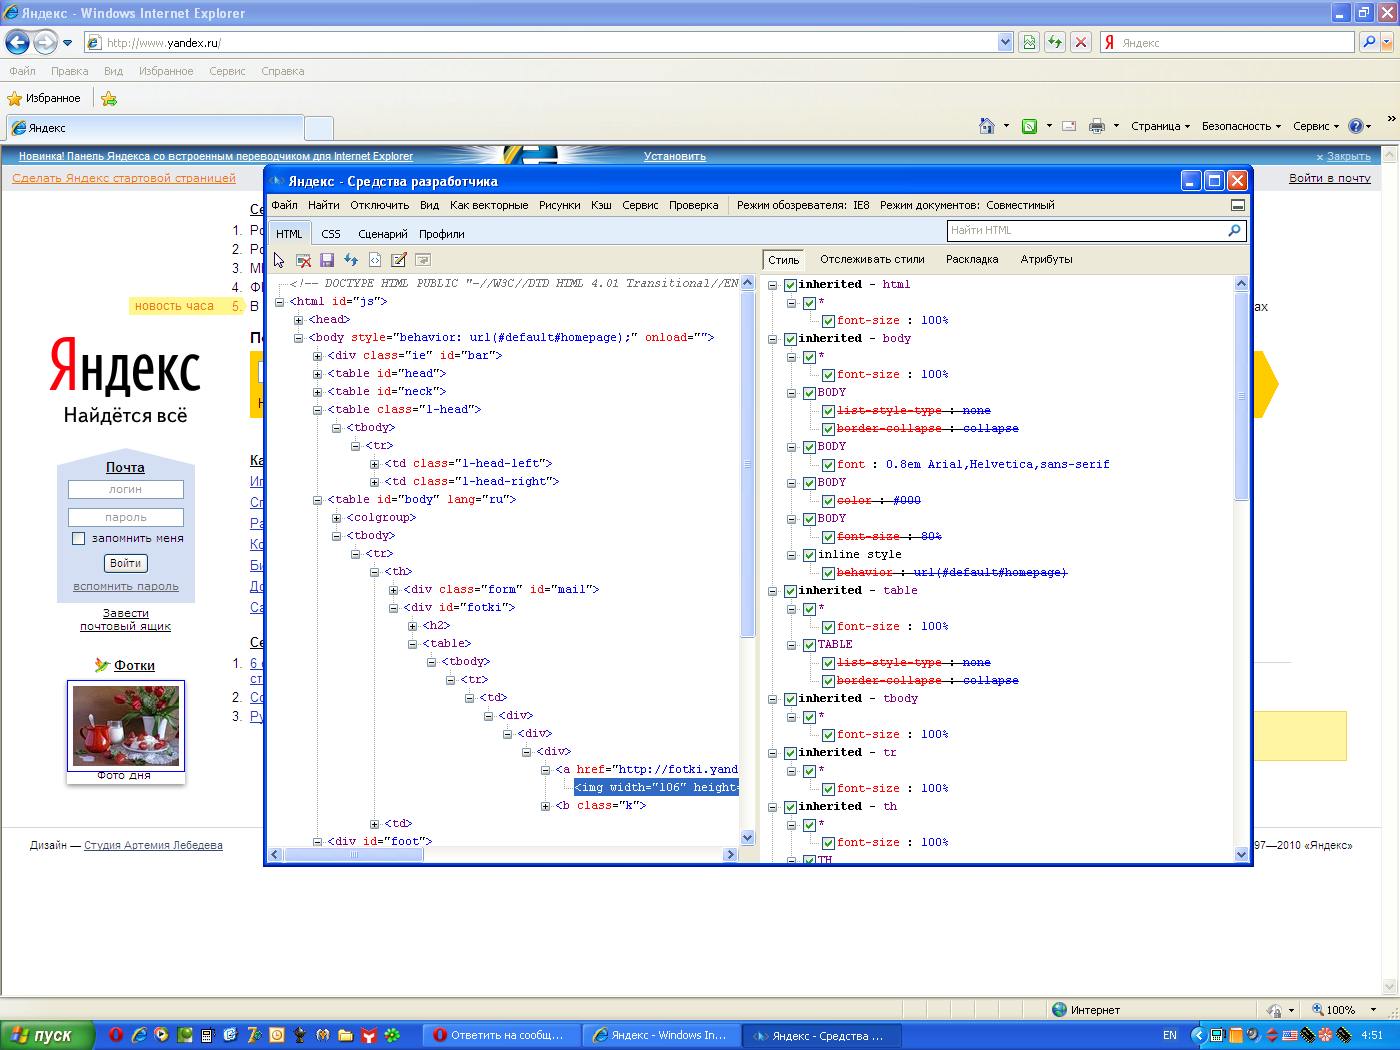Expand the <head> tree node
Screen dimensions: 1400x1050
(298, 320)
